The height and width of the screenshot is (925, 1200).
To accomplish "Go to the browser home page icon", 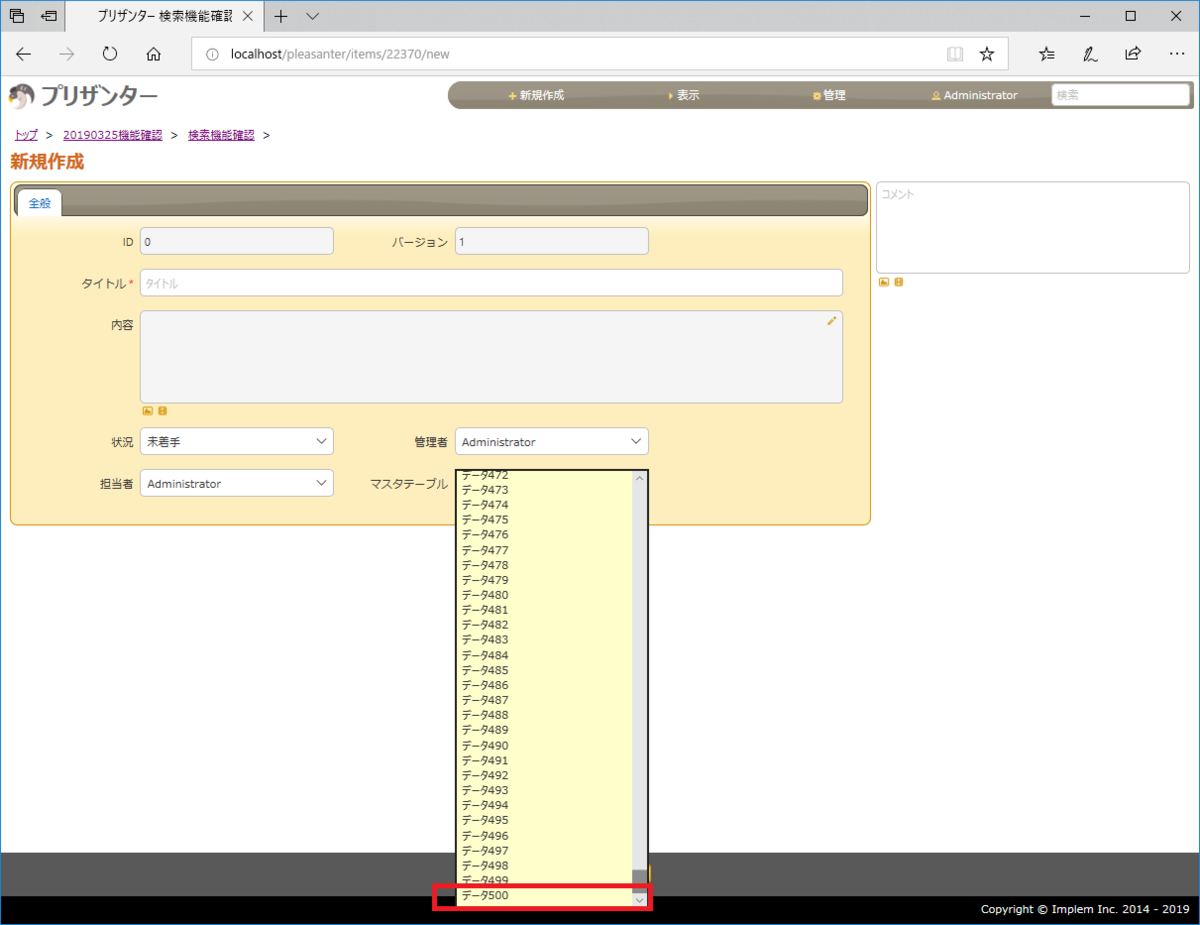I will click(153, 54).
